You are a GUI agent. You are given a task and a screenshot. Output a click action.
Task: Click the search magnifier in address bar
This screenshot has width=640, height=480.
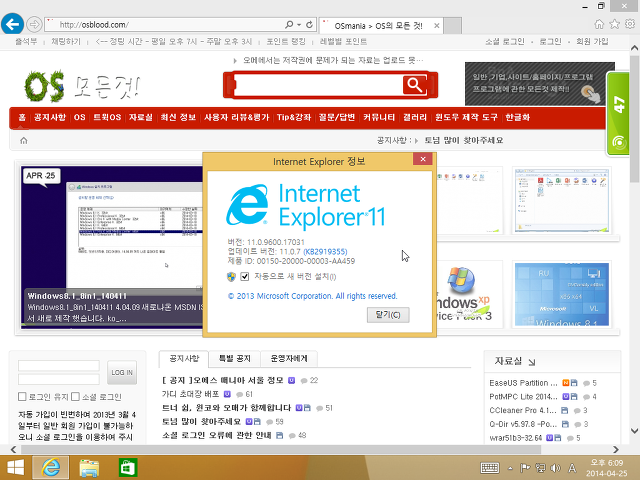(289, 24)
